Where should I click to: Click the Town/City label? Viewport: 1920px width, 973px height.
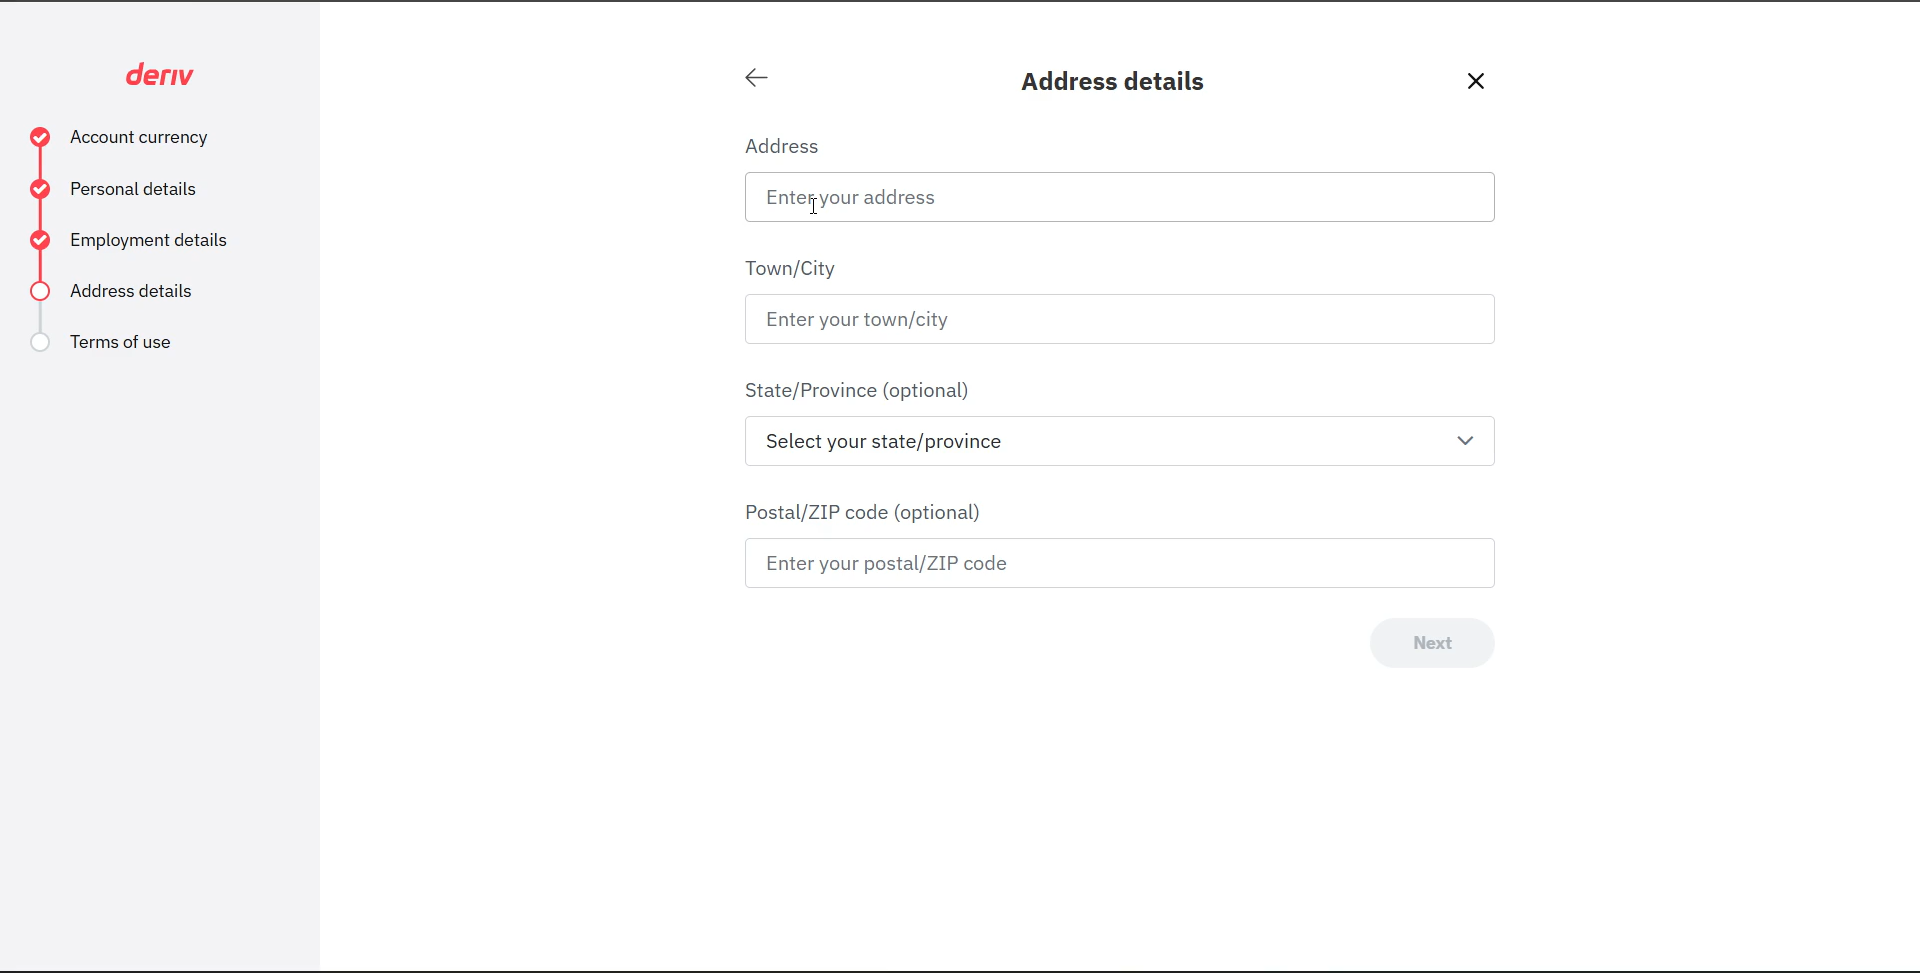click(790, 268)
